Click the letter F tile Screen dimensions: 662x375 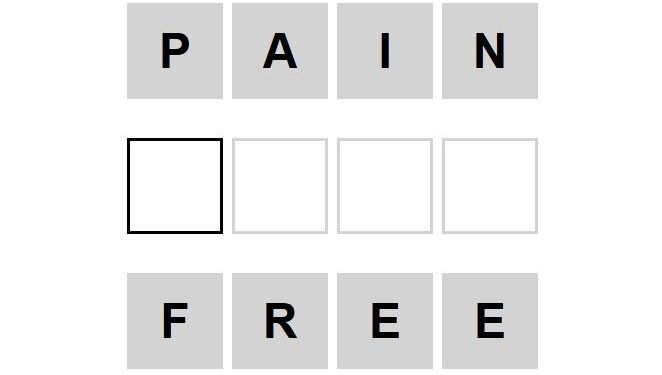click(x=175, y=321)
